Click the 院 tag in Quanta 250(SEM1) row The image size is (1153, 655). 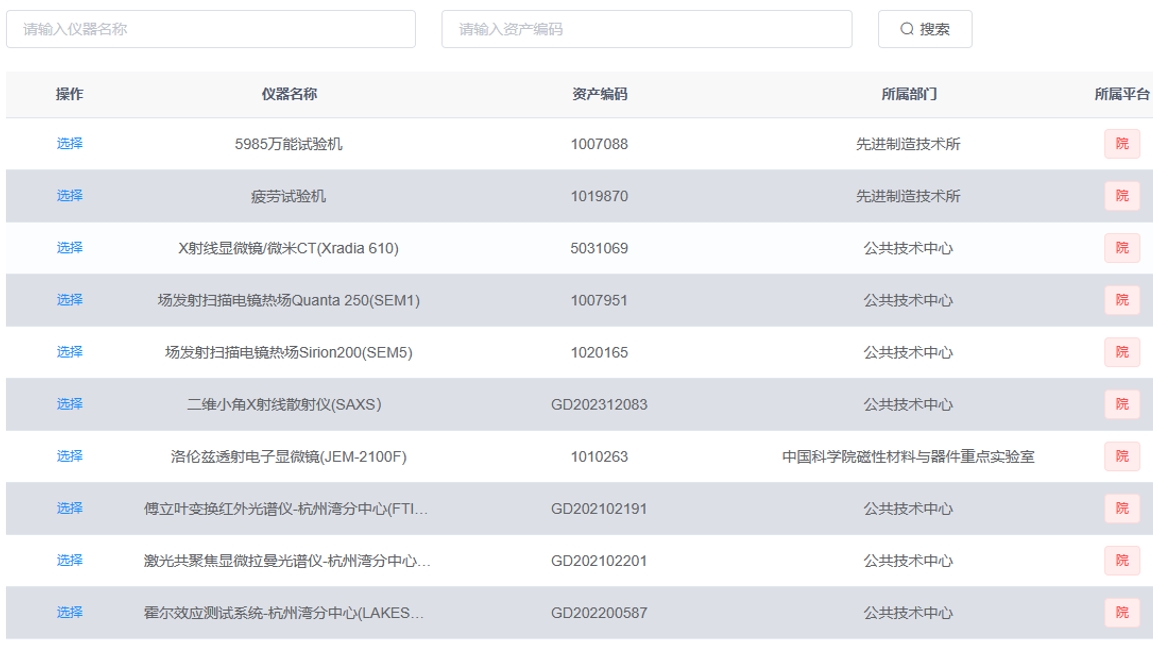pos(1122,300)
